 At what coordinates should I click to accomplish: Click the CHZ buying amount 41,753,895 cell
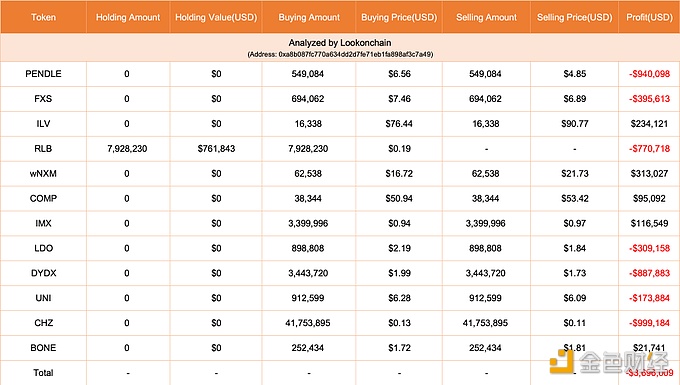coord(308,323)
